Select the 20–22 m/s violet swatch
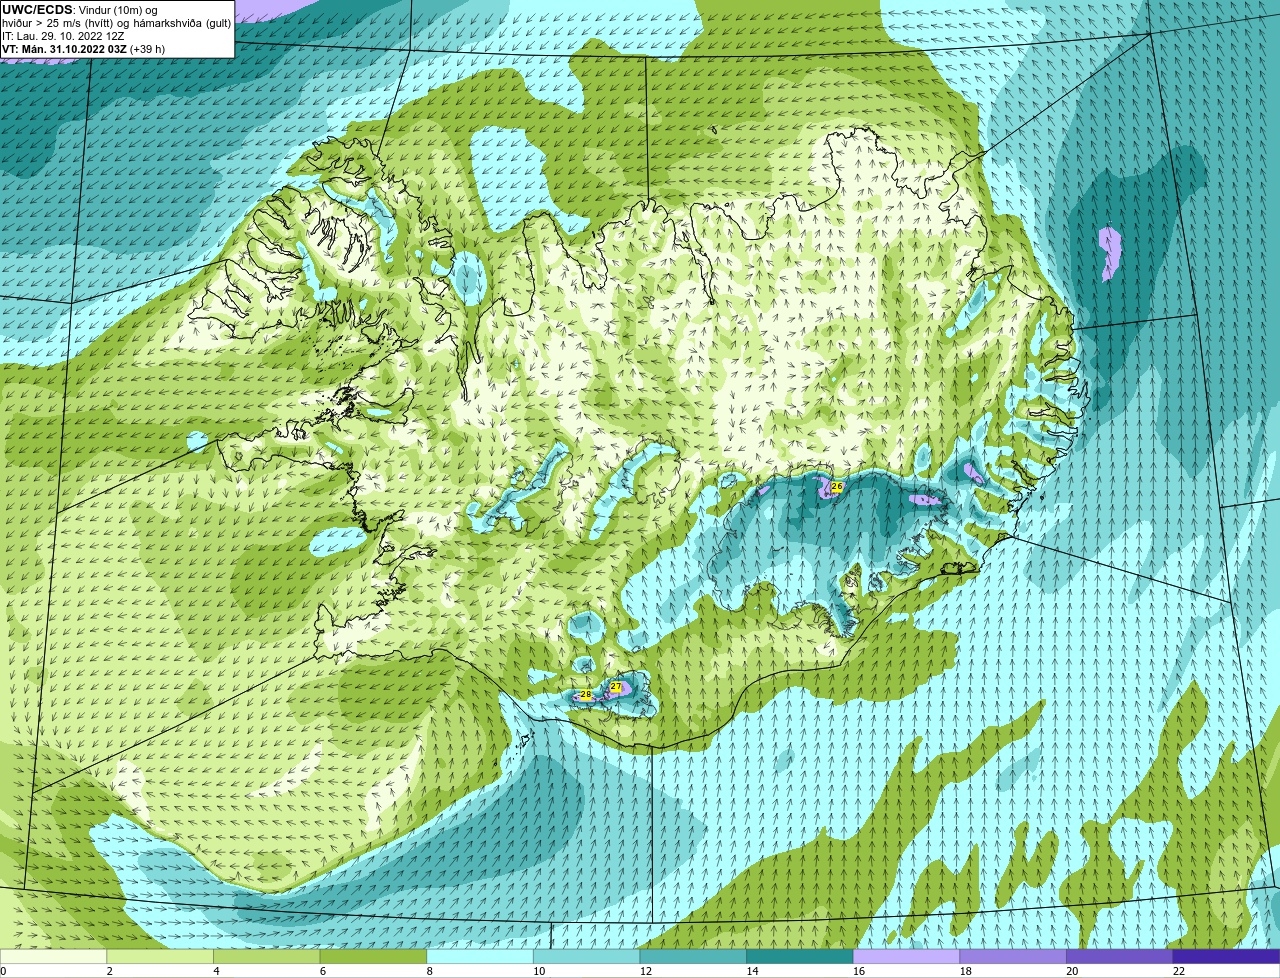The width and height of the screenshot is (1280, 978). point(1119,956)
